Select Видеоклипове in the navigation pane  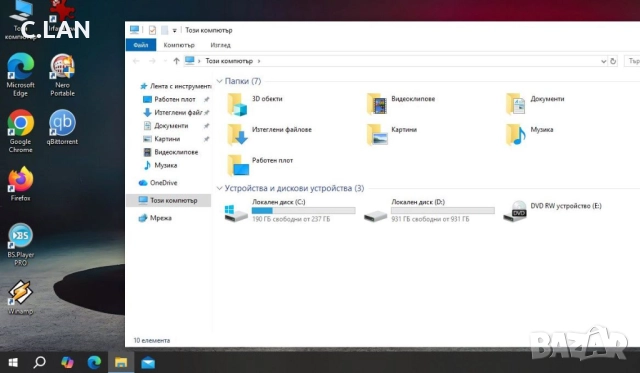171,152
